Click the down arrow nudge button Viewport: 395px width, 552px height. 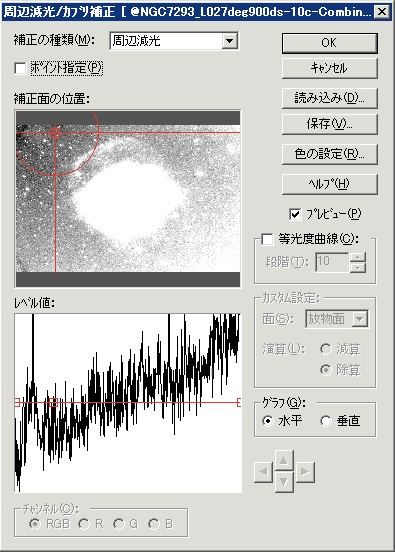coord(284,481)
